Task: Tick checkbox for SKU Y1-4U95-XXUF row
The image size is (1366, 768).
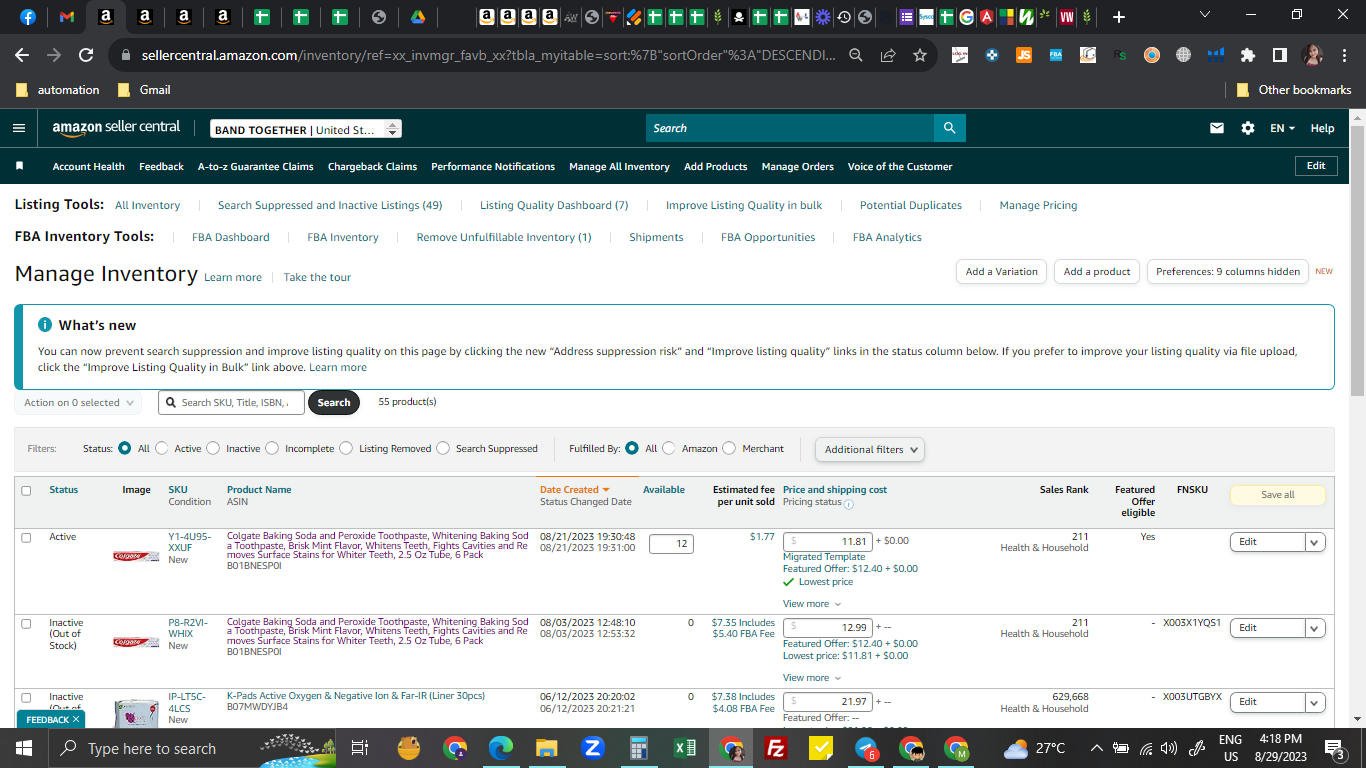Action: click(x=26, y=537)
